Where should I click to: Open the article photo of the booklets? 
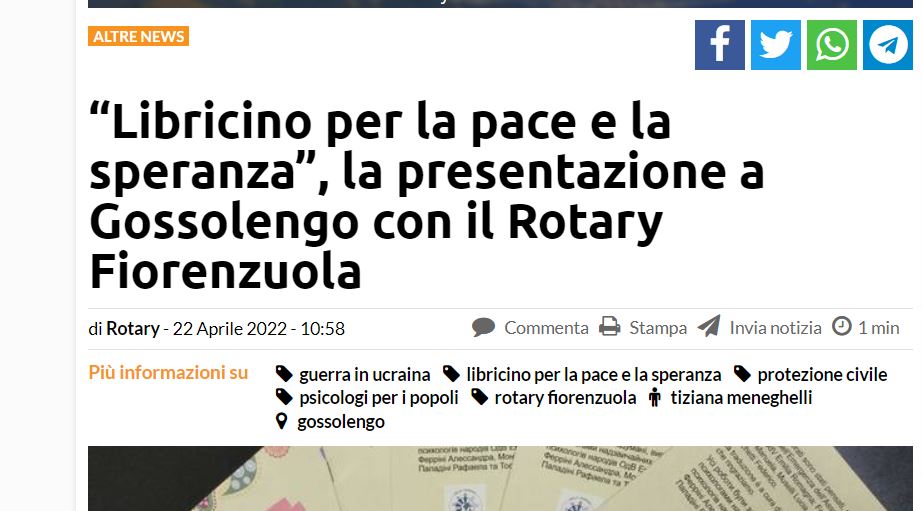tap(500, 478)
